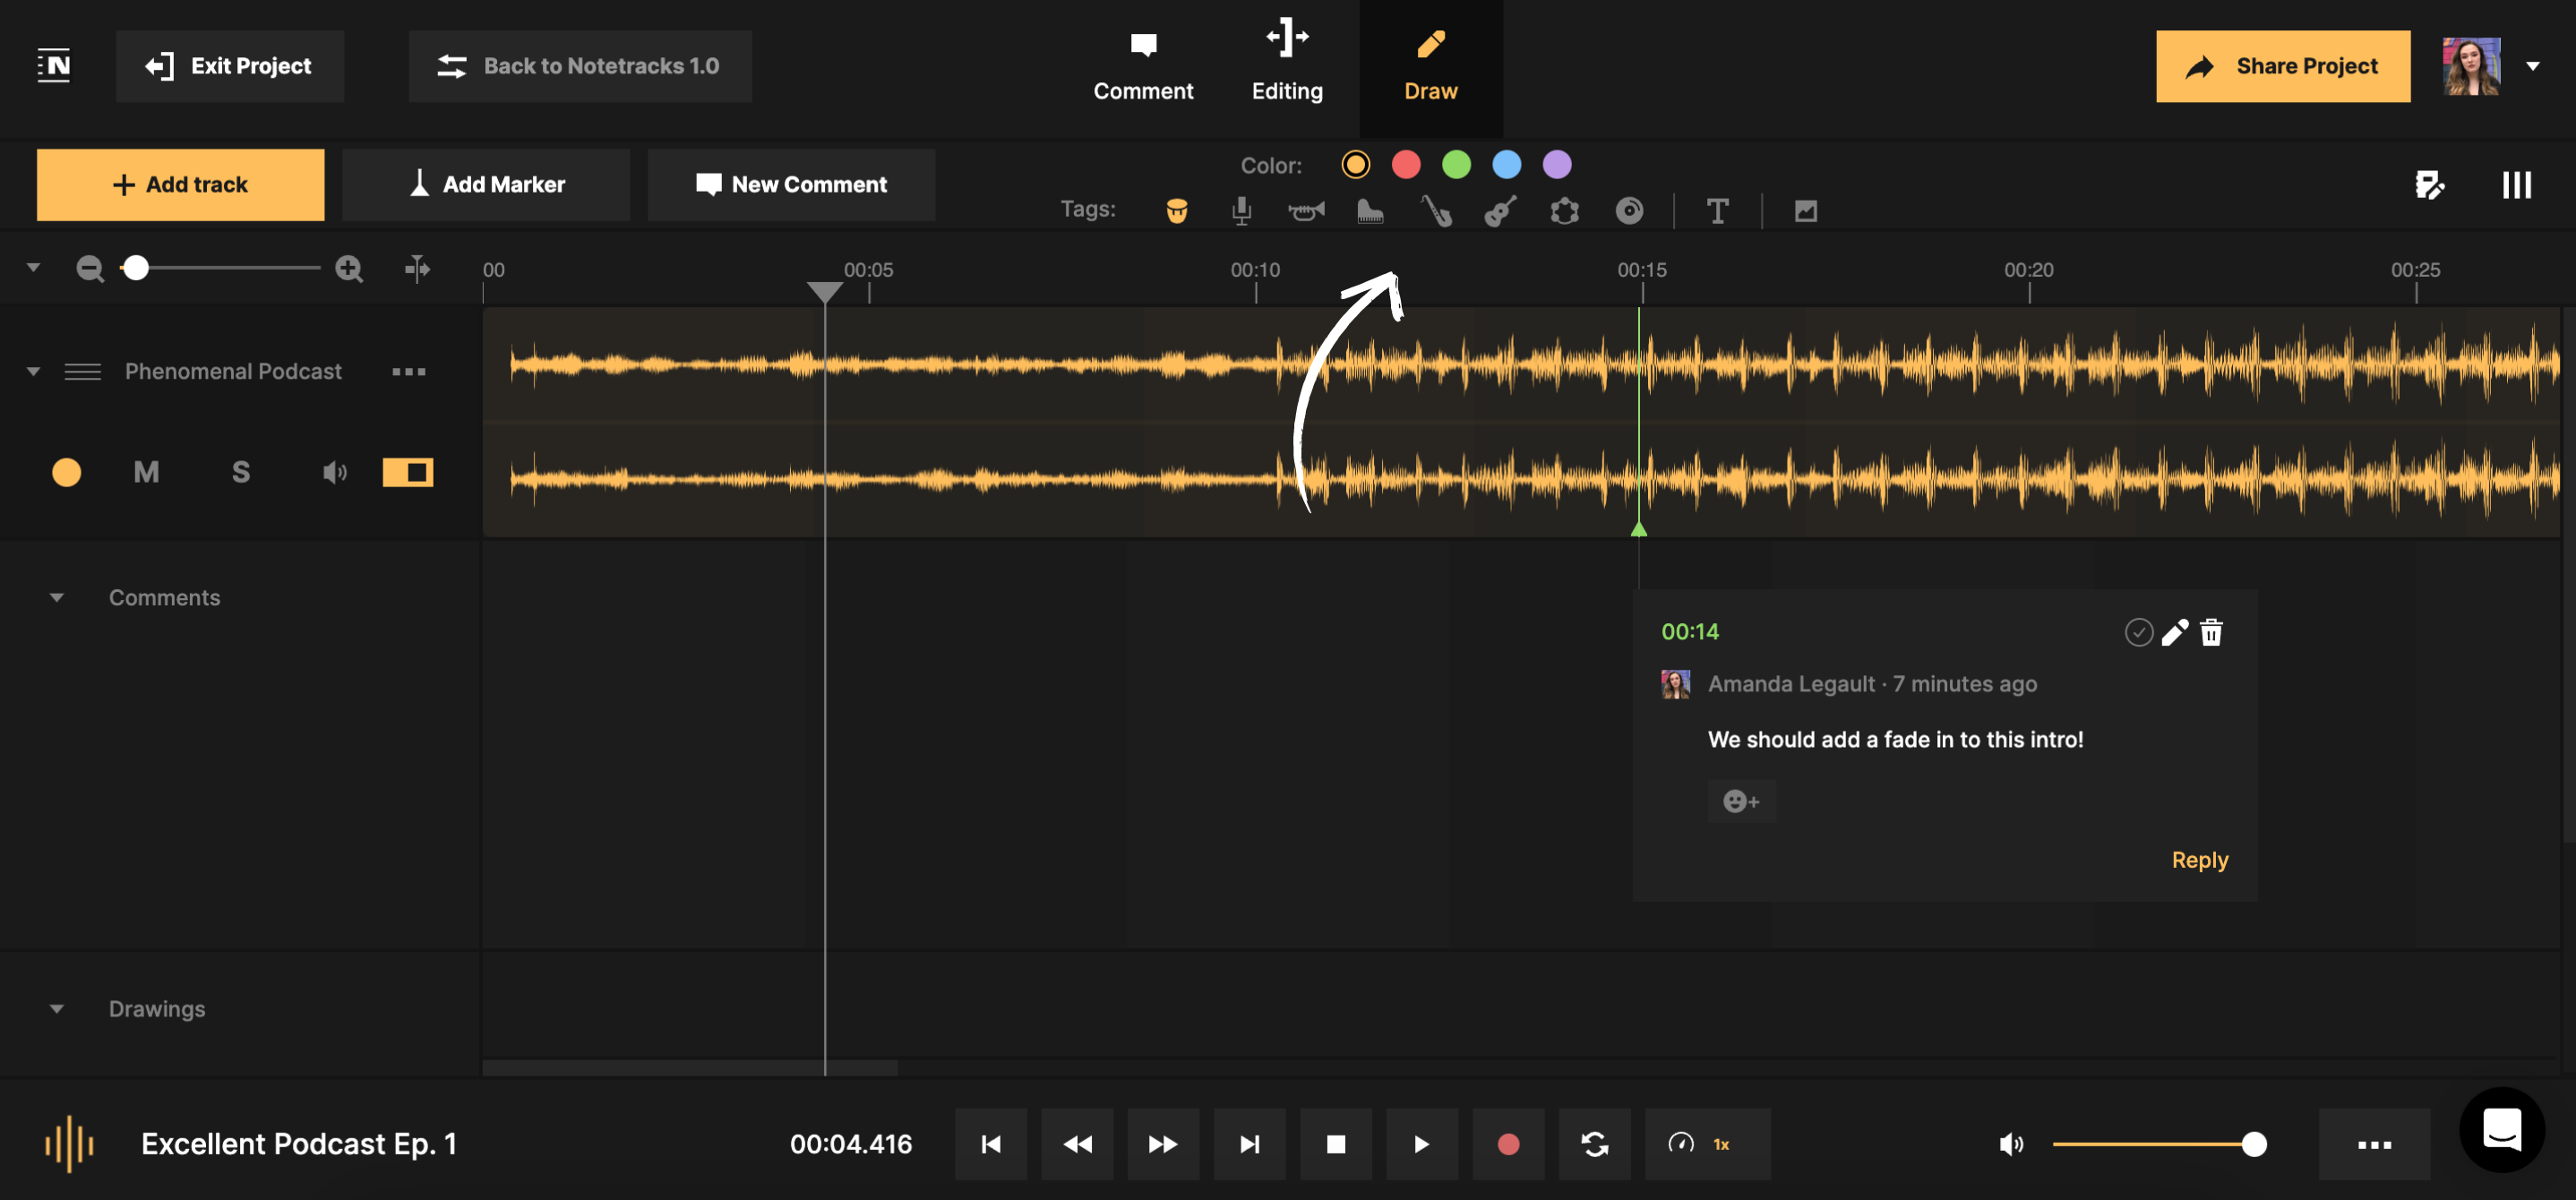Select the microphone tag icon
Screen dimensions: 2576x1200
click(x=1241, y=211)
